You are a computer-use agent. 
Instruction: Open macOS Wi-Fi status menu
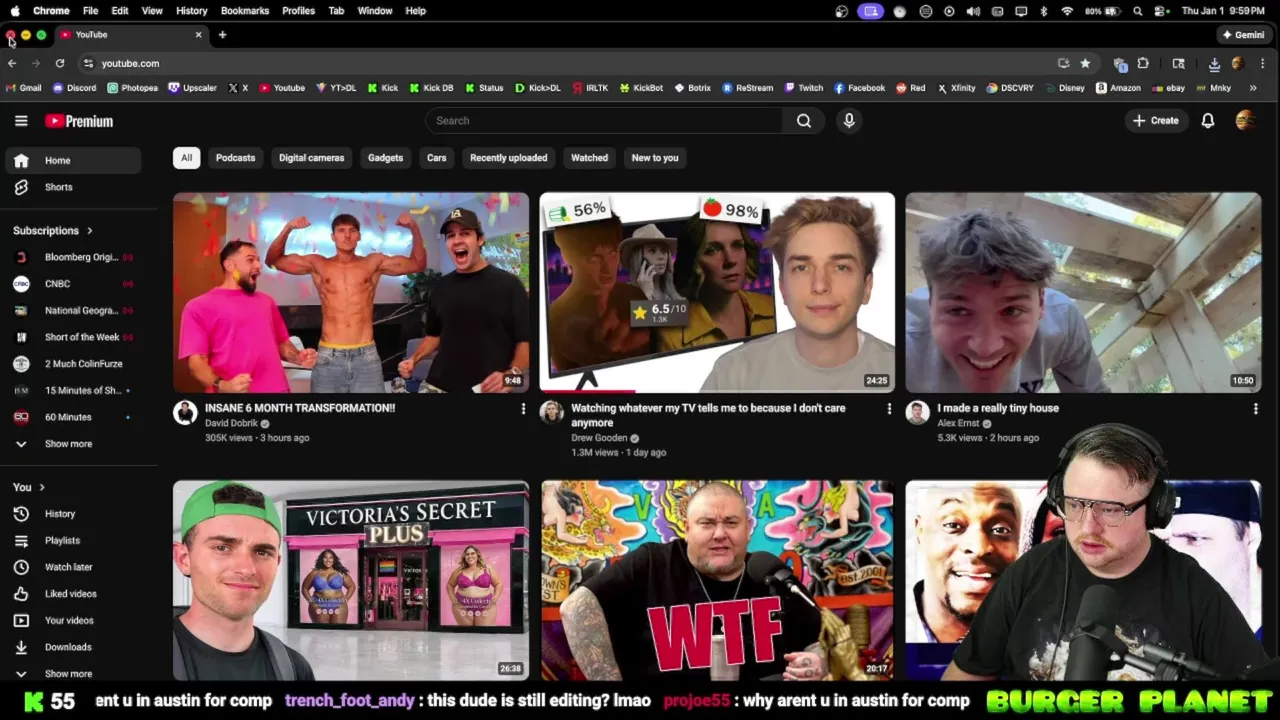[1067, 11]
